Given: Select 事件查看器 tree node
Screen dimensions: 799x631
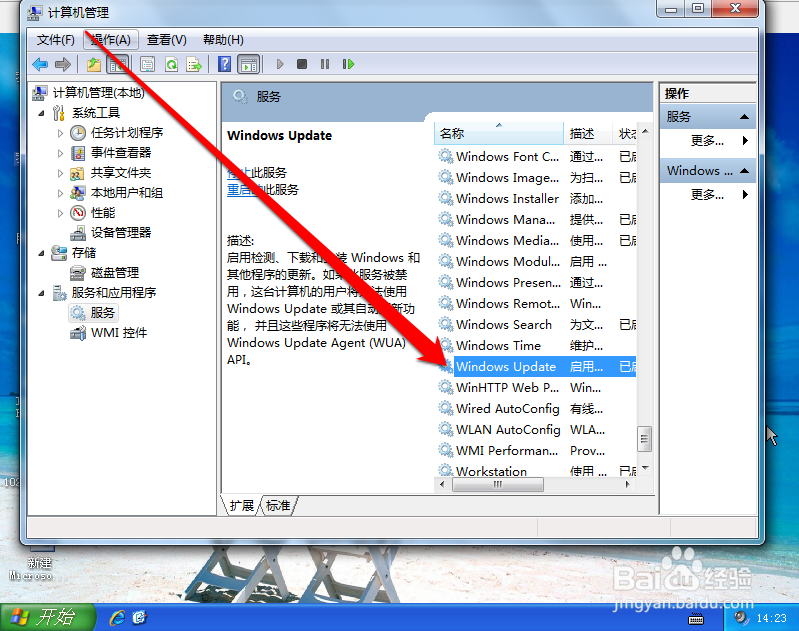Looking at the screenshot, I should [121, 153].
